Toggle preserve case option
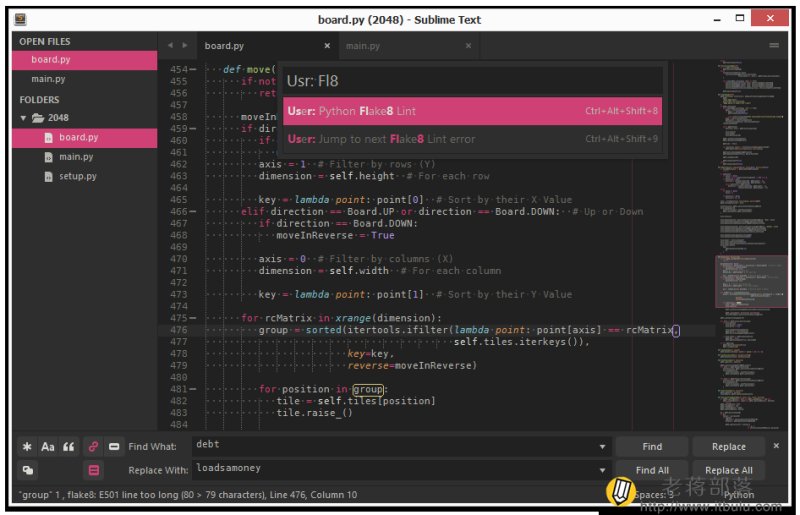800x515 pixels. (x=28, y=470)
